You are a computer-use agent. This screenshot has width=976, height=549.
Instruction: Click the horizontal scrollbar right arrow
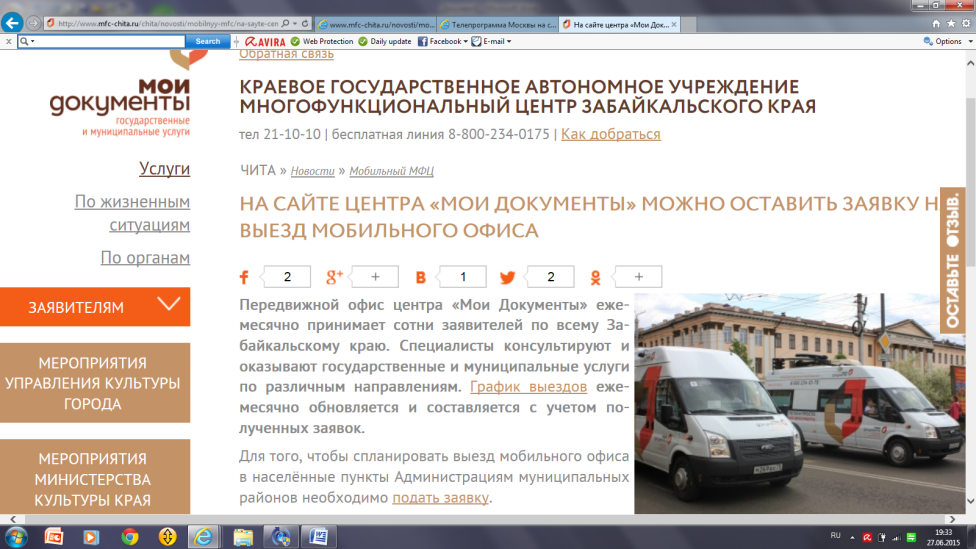click(952, 519)
